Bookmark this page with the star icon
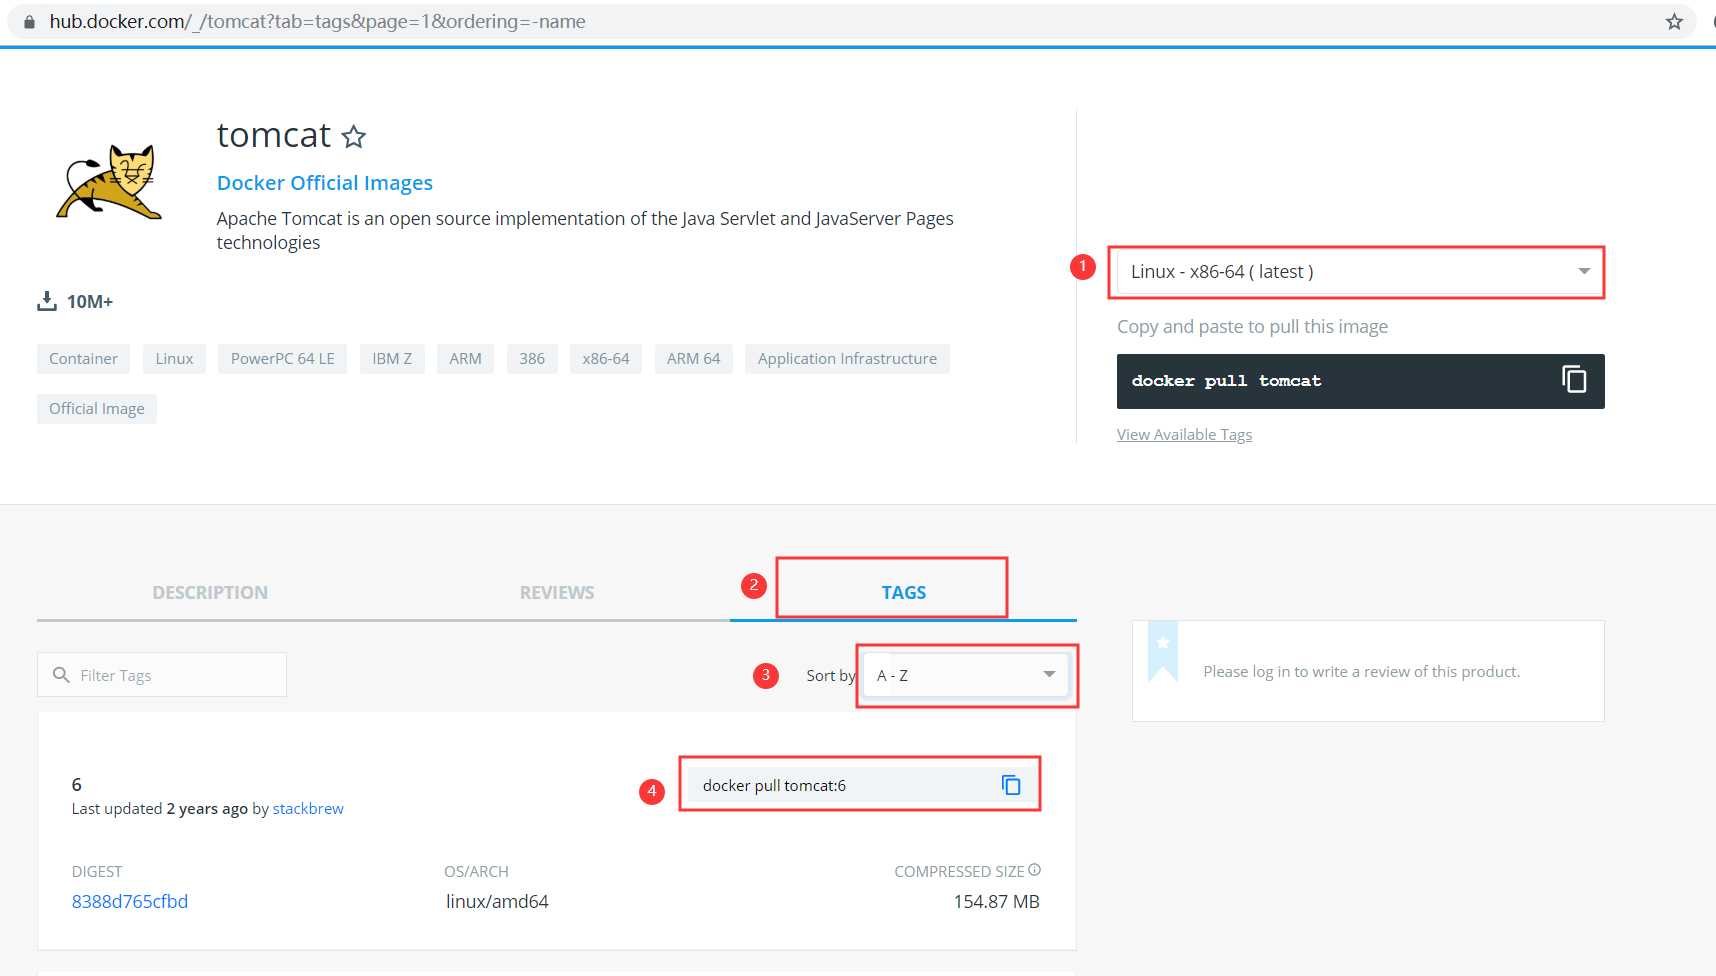The image size is (1716, 976). tap(1674, 22)
